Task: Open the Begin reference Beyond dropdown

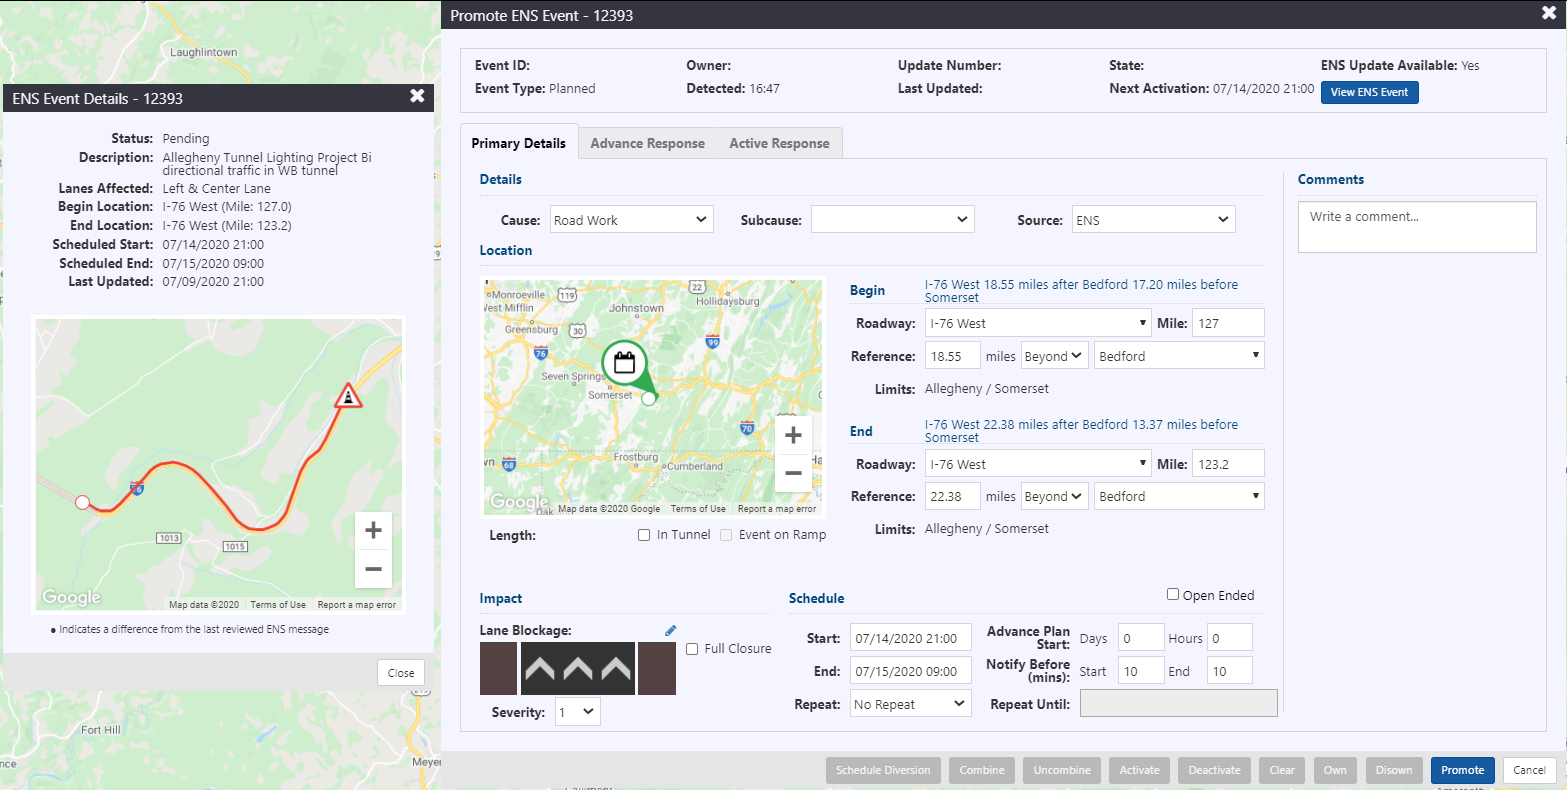Action: click(x=1054, y=356)
